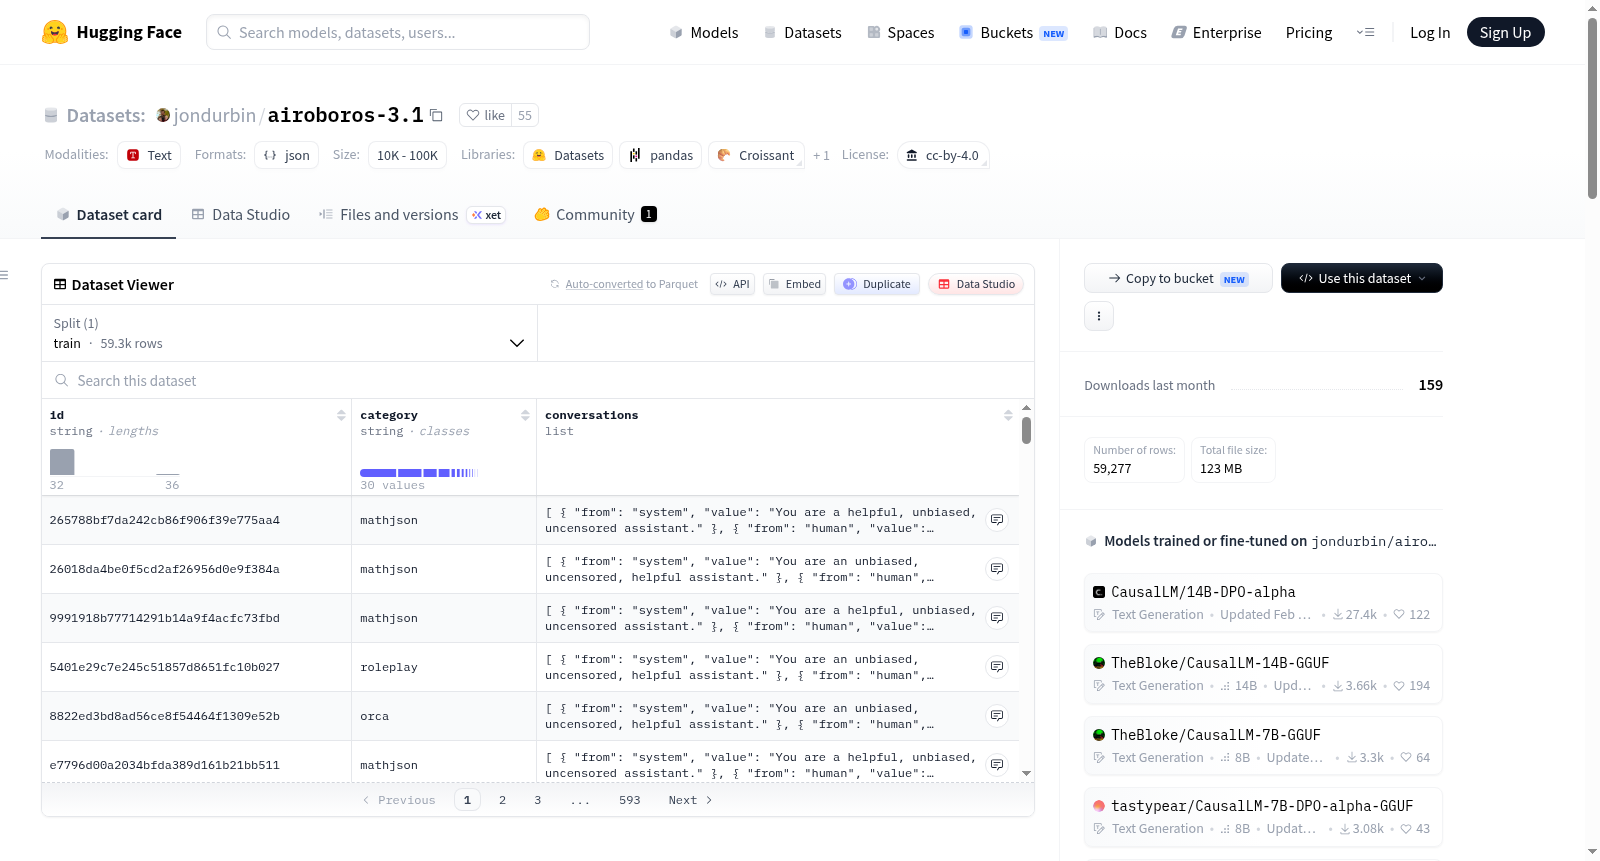Viewport: 1600px width, 861px height.
Task: Open the Use this dataset dropdown
Action: (1361, 278)
